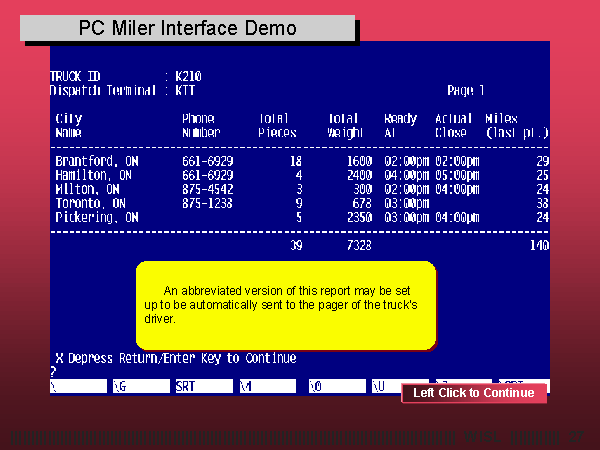Viewport: 600px width, 450px height.
Task: Click Brantford's total pieces value 18
Action: click(296, 161)
